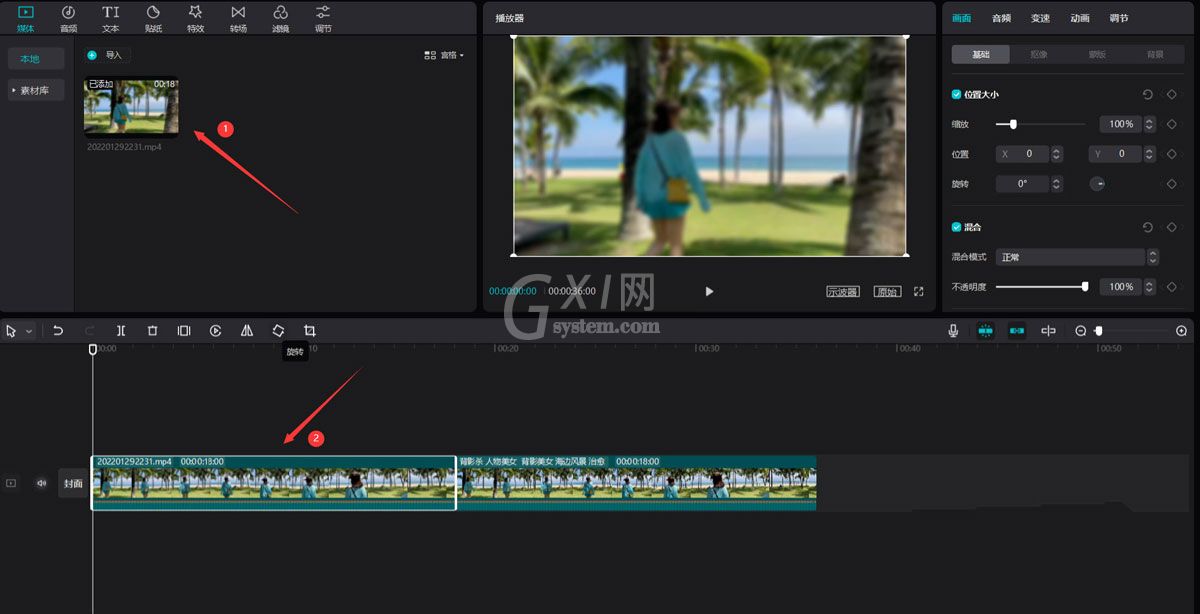1200x614 pixels.
Task: Click the 202201292231.mp4 file name text
Action: coord(124,147)
